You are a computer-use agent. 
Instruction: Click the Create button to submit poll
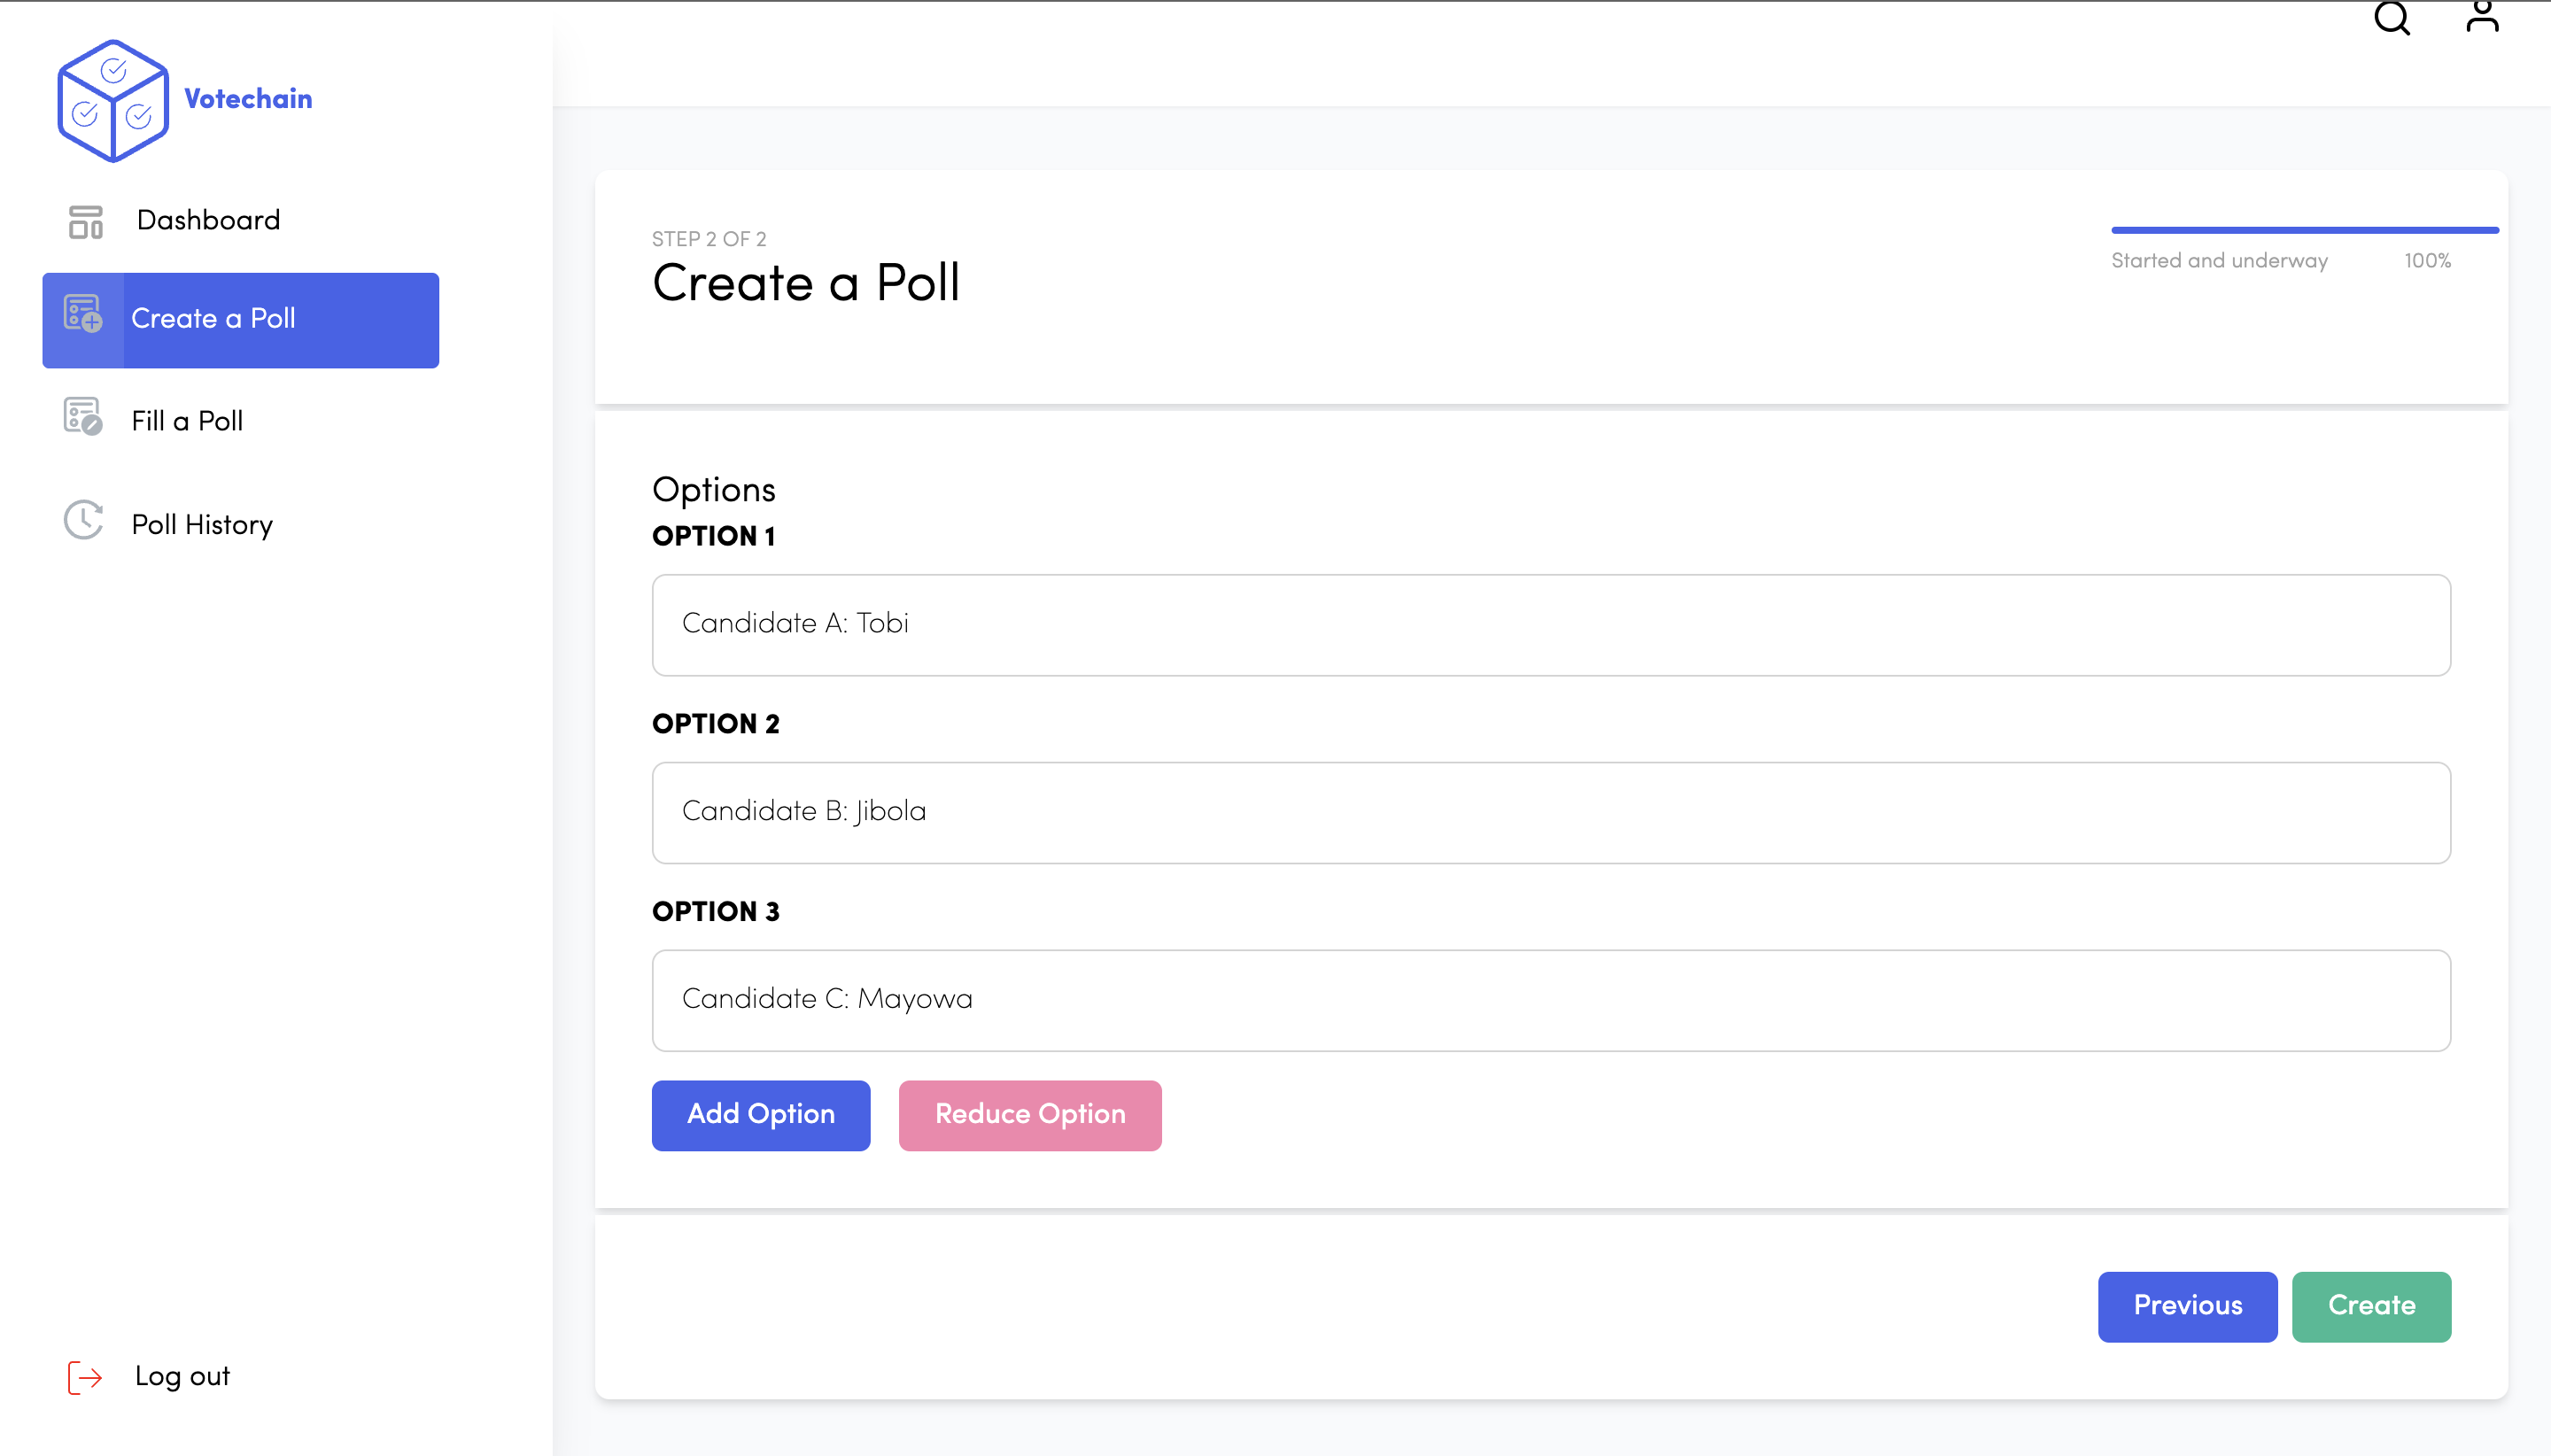pos(2370,1305)
